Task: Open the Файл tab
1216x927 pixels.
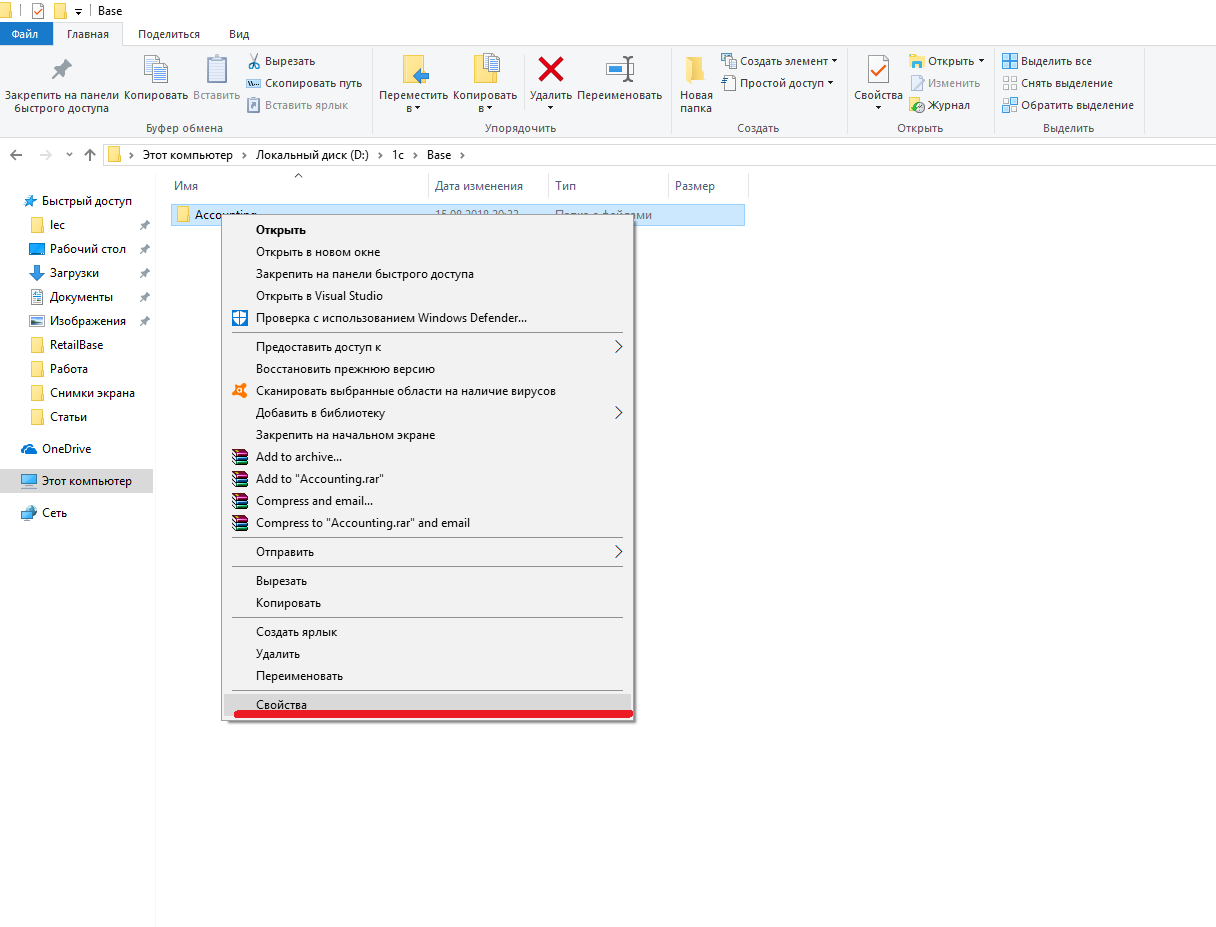Action: (x=25, y=34)
